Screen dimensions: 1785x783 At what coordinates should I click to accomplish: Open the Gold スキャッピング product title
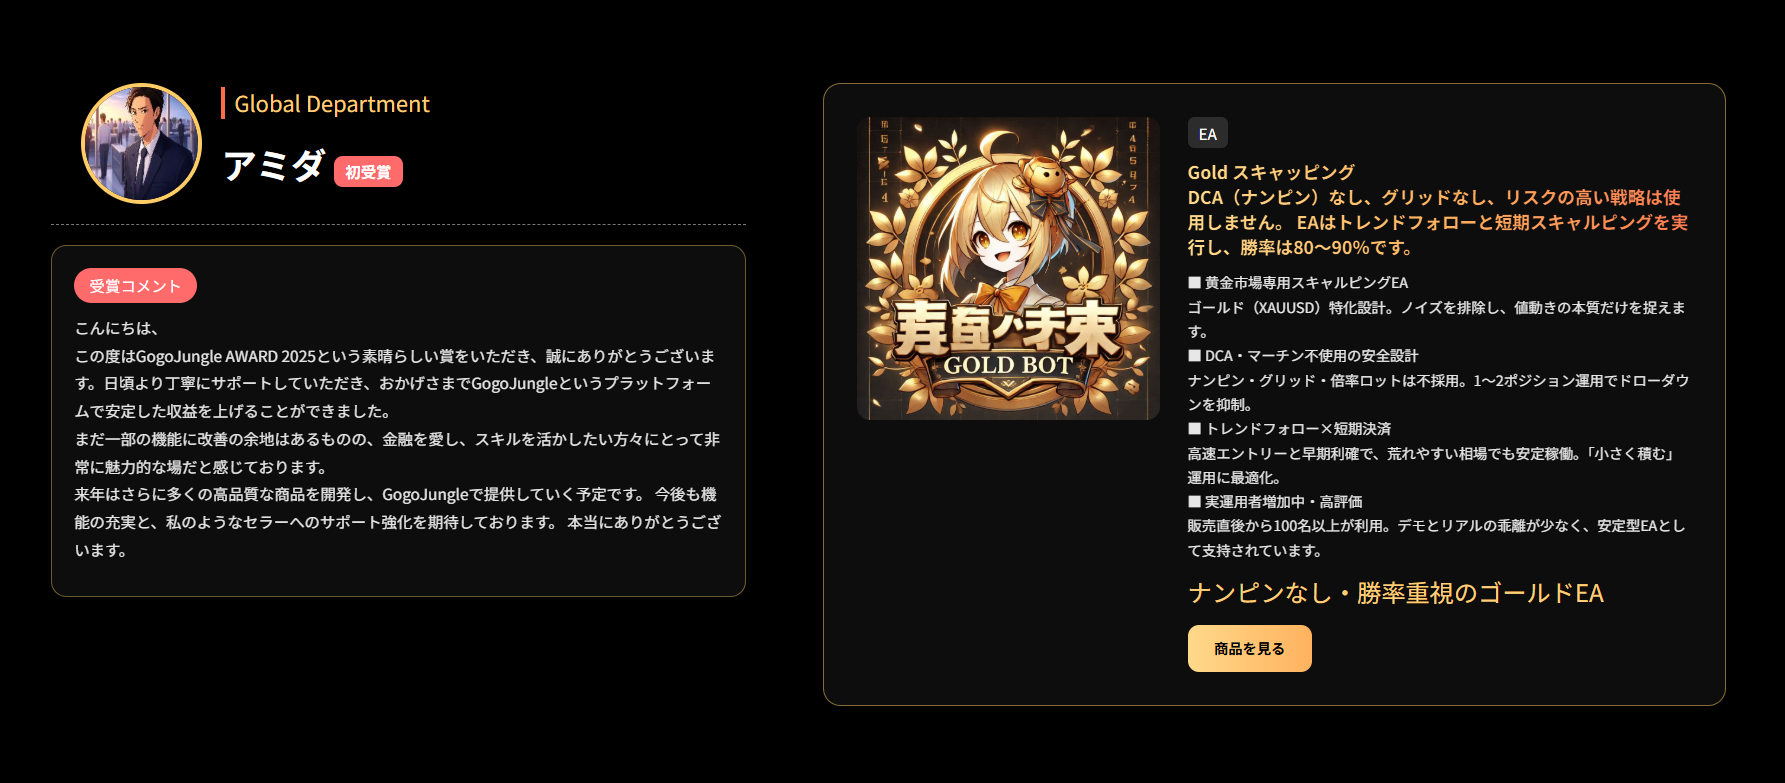click(1271, 172)
